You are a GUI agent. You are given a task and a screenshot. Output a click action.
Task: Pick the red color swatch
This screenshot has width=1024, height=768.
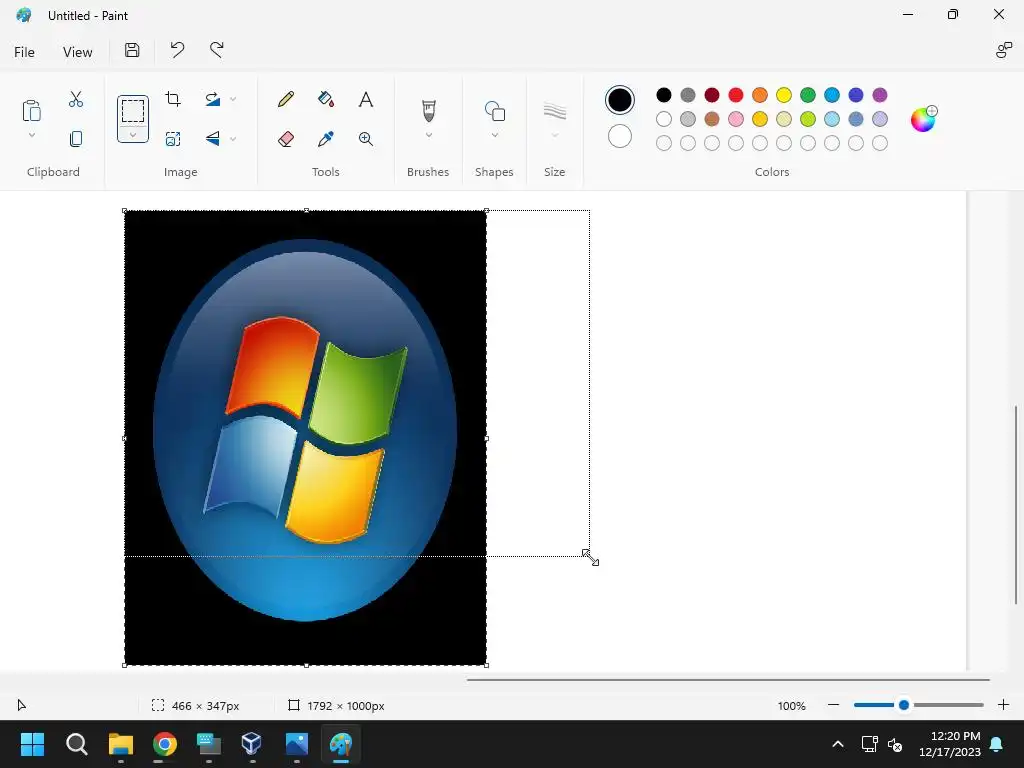736,95
